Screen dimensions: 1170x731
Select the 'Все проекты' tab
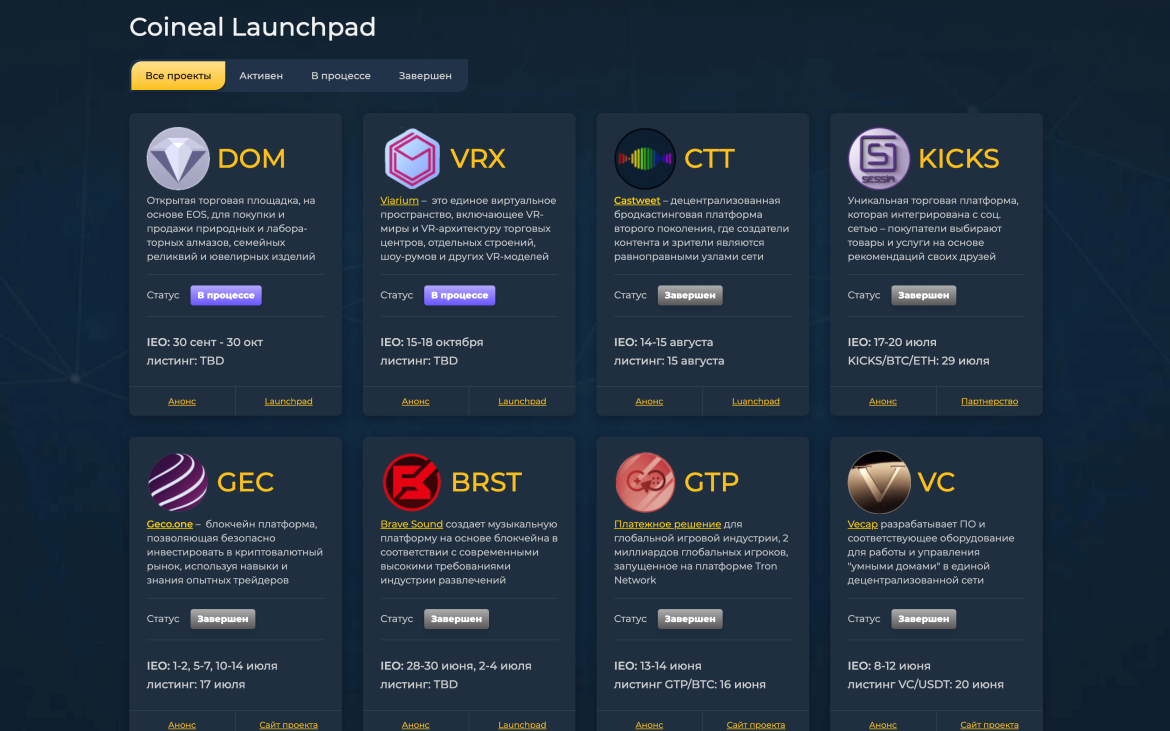(x=178, y=75)
